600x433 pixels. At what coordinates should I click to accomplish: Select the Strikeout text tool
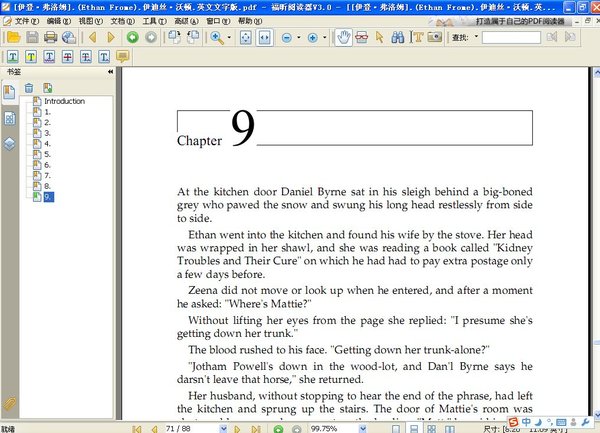click(67, 57)
